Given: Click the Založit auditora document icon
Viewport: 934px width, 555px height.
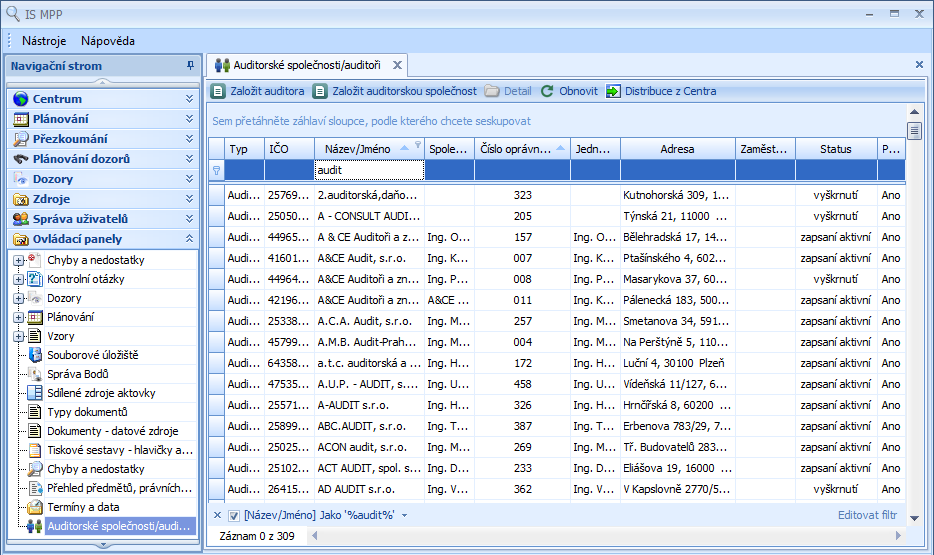Looking at the screenshot, I should point(218,91).
